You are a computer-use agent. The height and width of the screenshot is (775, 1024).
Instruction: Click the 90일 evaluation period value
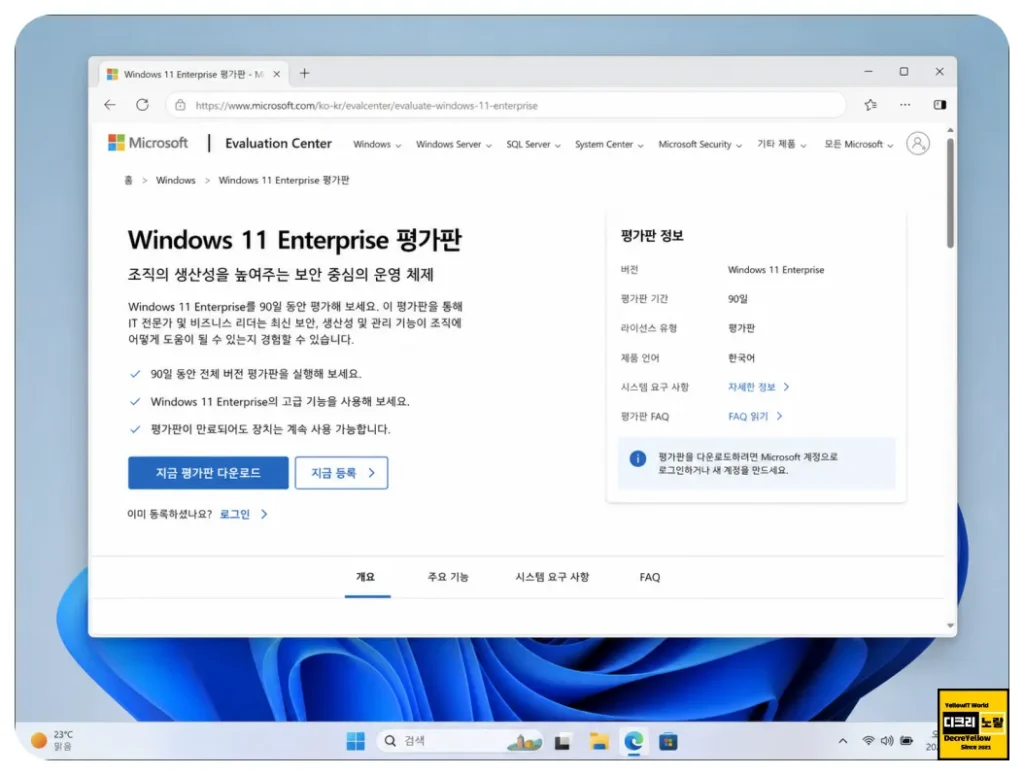737,299
